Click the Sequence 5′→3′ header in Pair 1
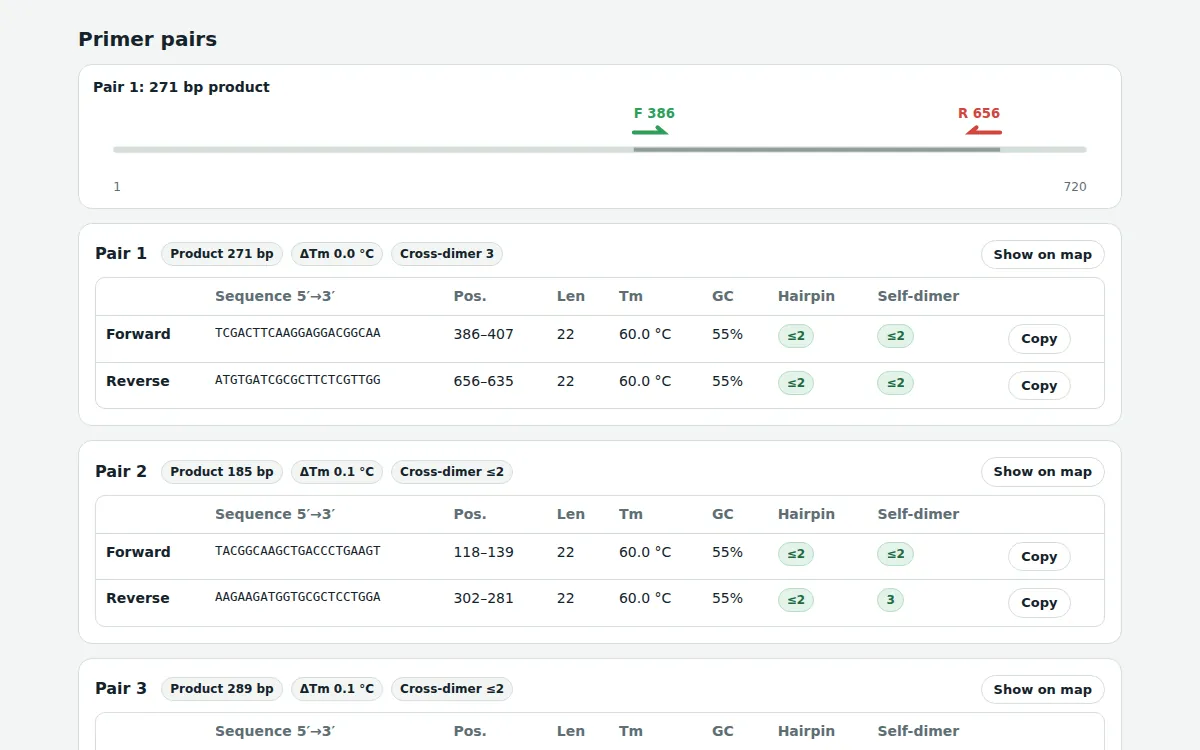The image size is (1200, 750). point(275,296)
